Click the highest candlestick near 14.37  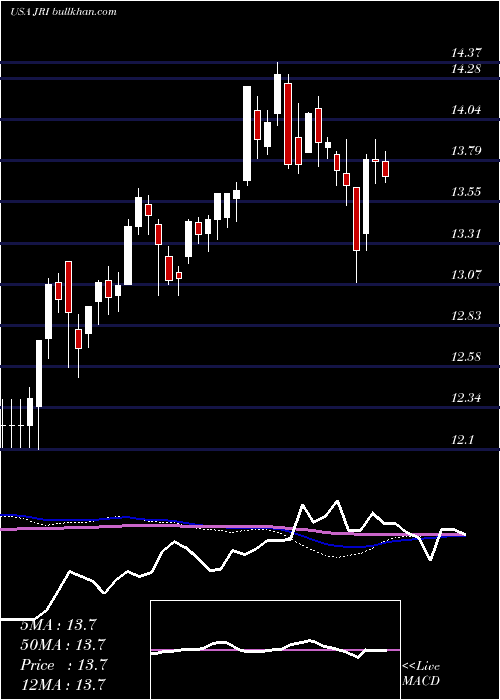[277, 94]
